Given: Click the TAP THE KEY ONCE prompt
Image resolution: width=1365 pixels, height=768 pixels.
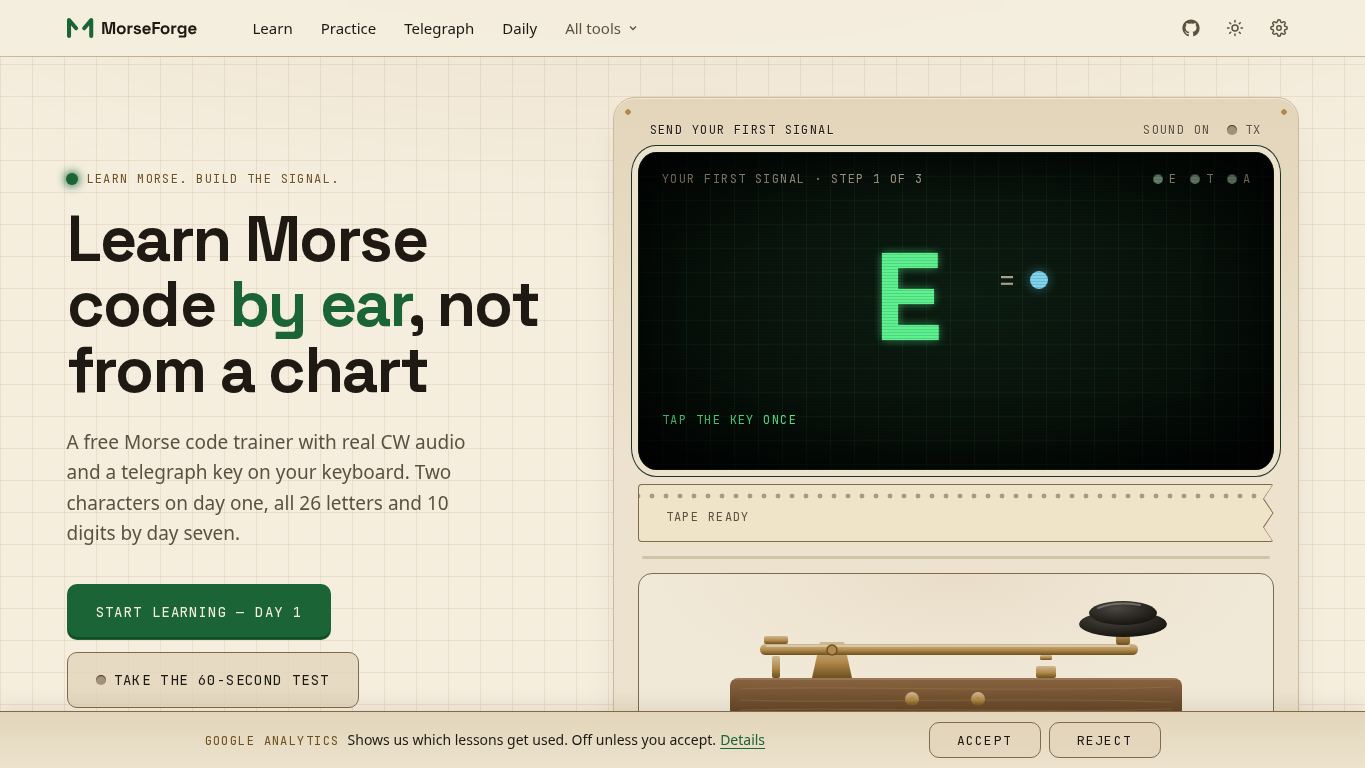Looking at the screenshot, I should pyautogui.click(x=730, y=420).
